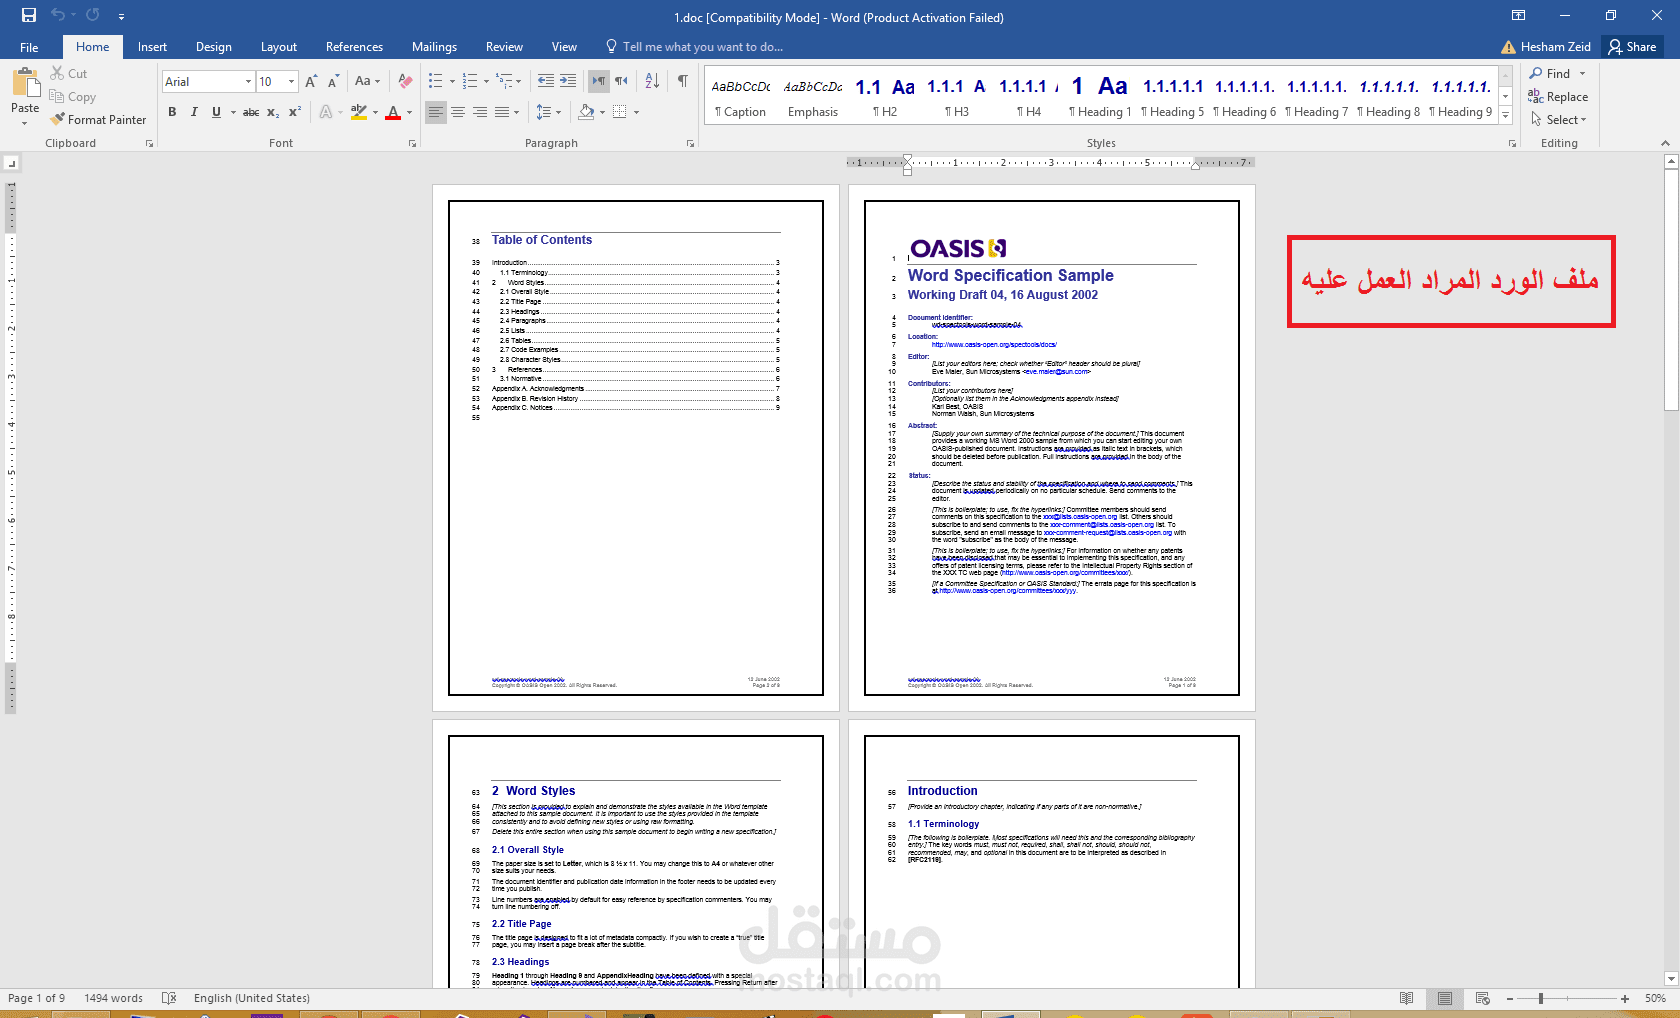Decrease the paragraph indent
This screenshot has width=1680, height=1018.
(x=545, y=81)
